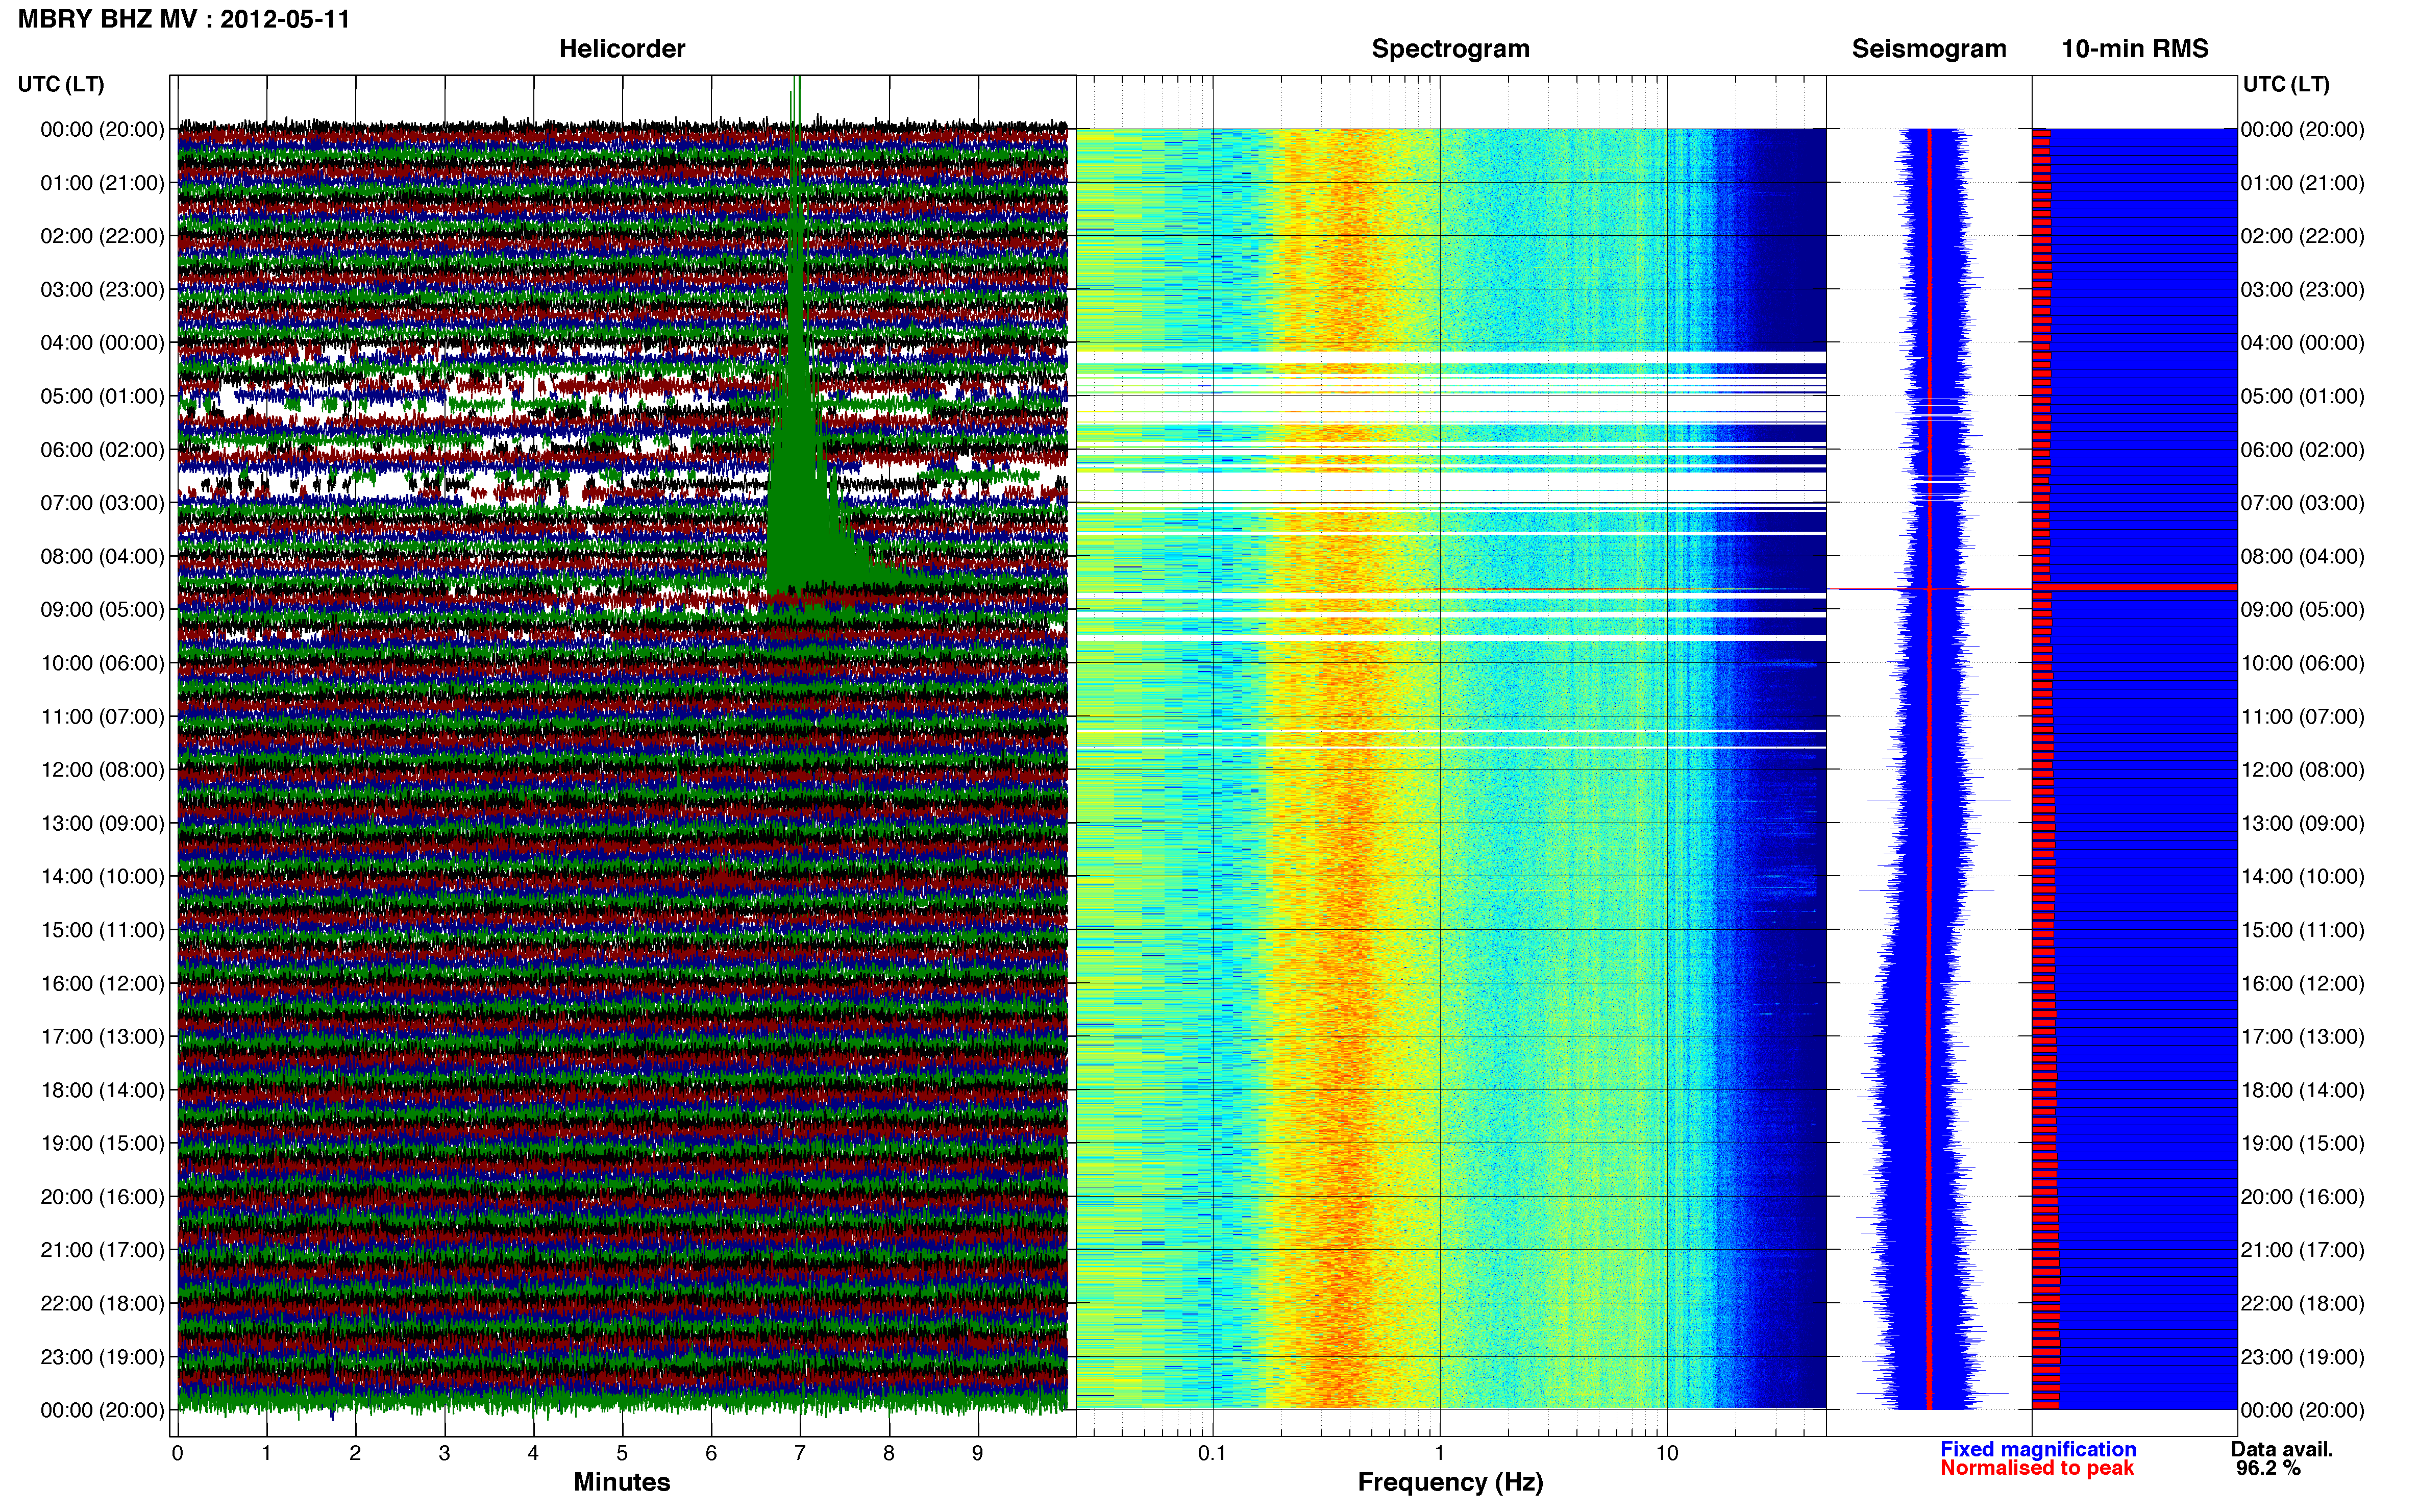Click the left 09:00 (05:00) time label
2419x1512 pixels.
(102, 610)
